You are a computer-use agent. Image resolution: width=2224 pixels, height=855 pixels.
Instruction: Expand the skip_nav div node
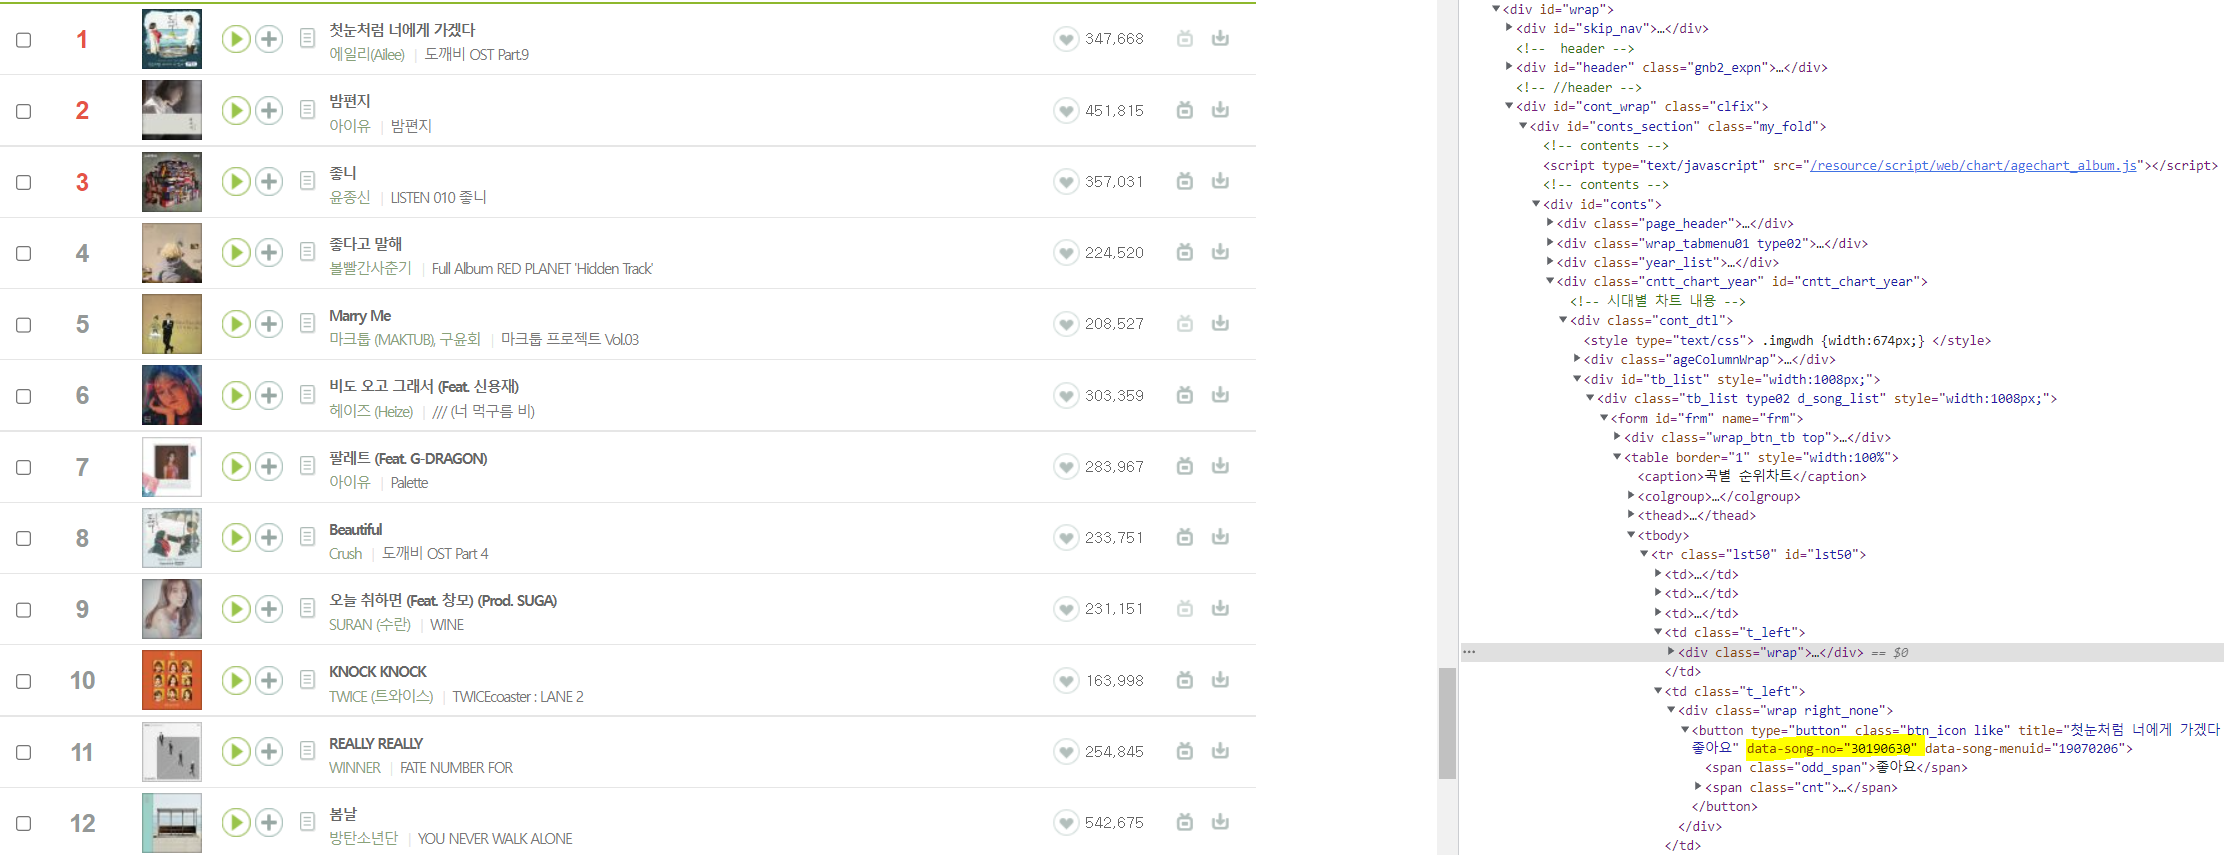(x=1509, y=28)
